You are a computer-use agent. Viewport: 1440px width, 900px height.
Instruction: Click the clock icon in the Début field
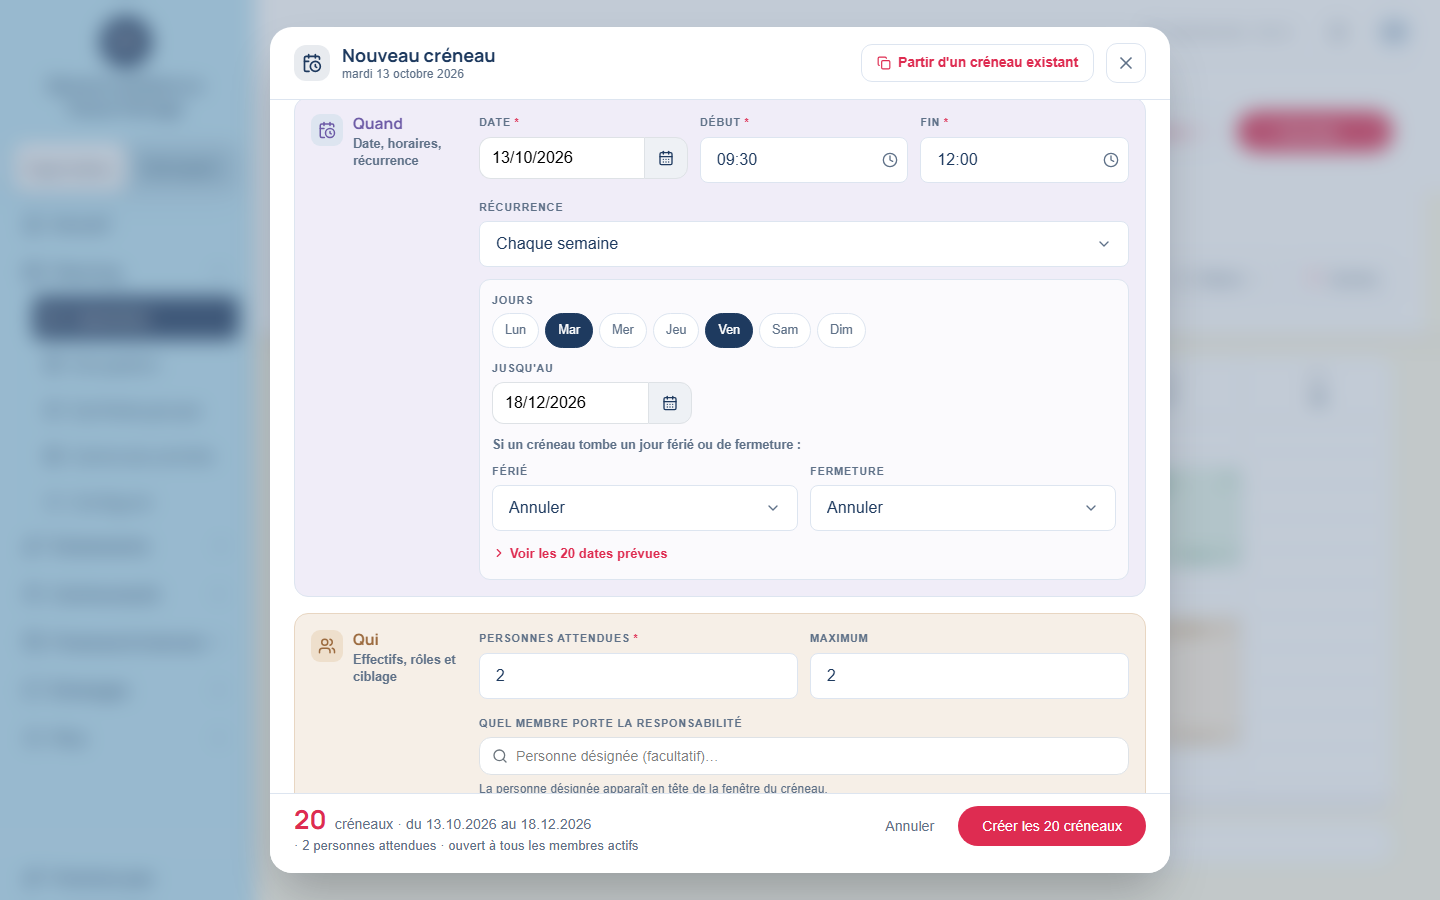tap(890, 160)
